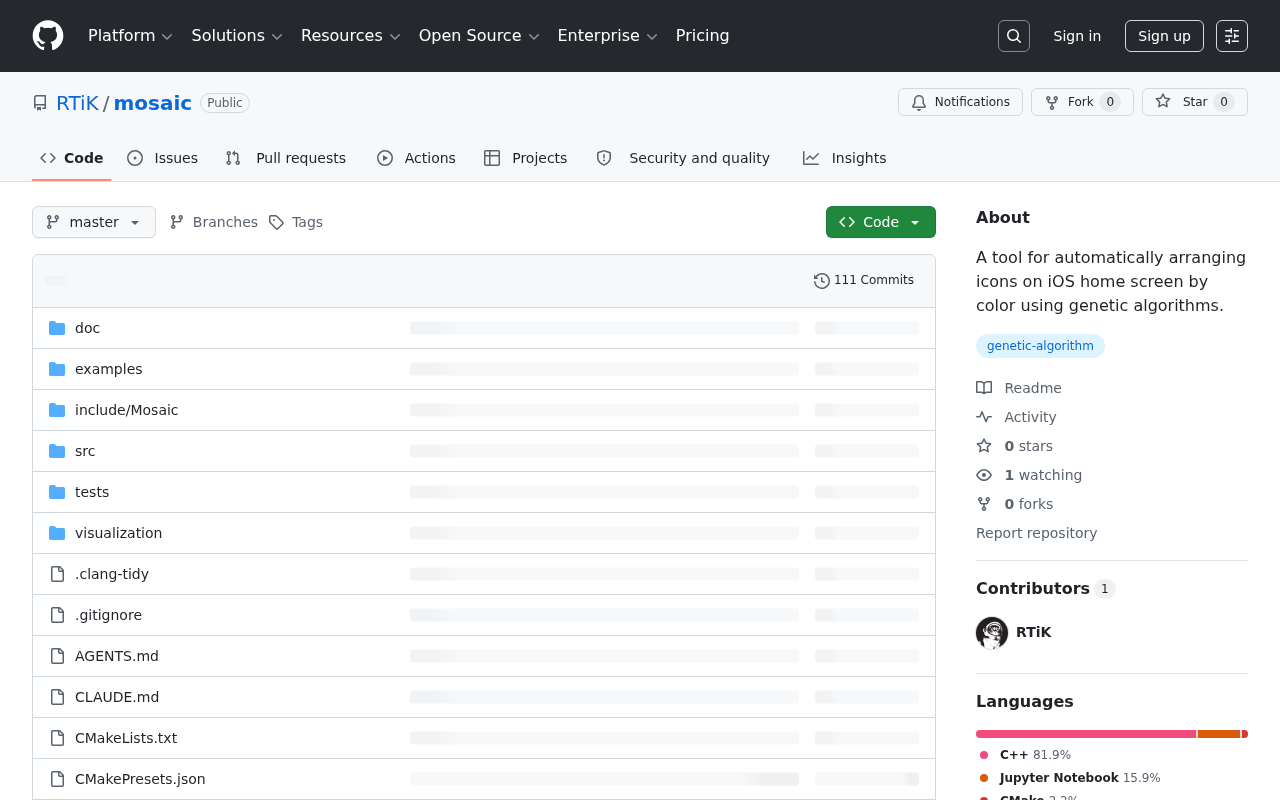Click the AGENTS.md file icon

[57, 656]
